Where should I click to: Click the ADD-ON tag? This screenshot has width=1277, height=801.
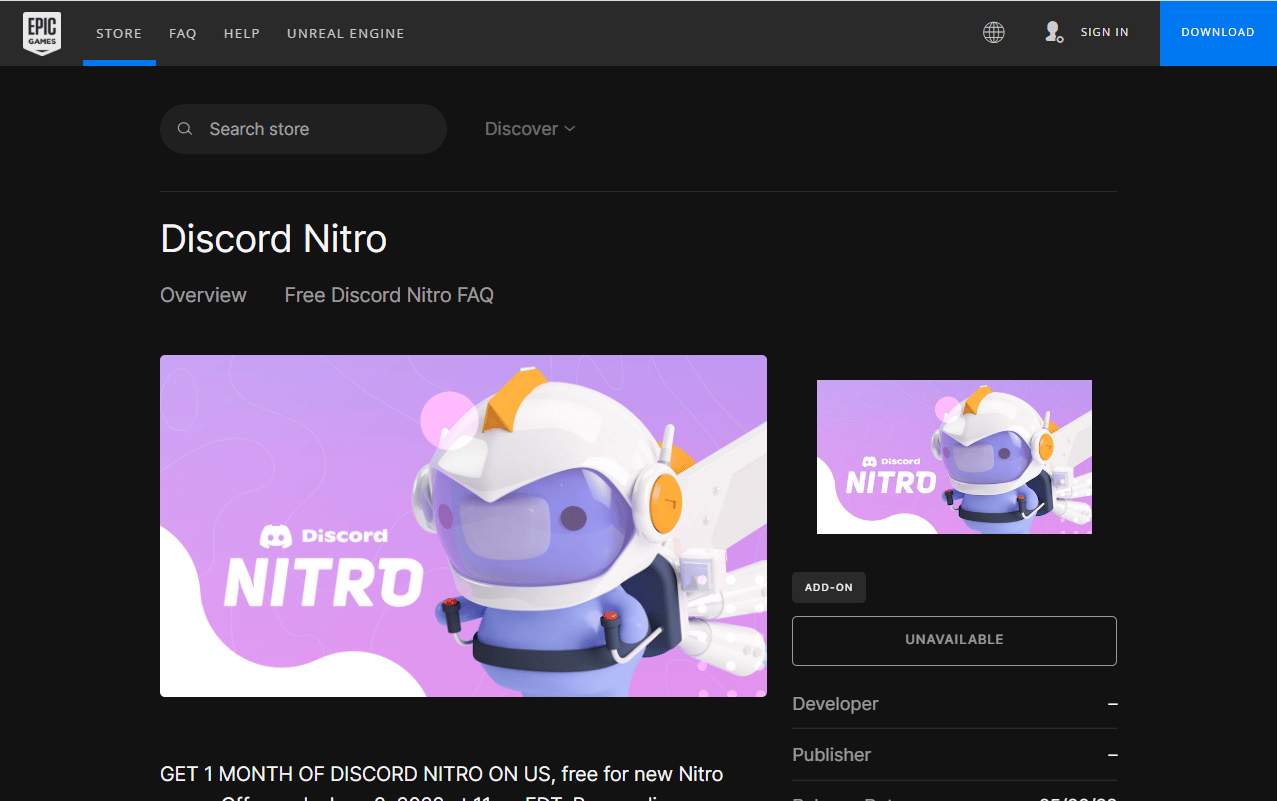(829, 588)
